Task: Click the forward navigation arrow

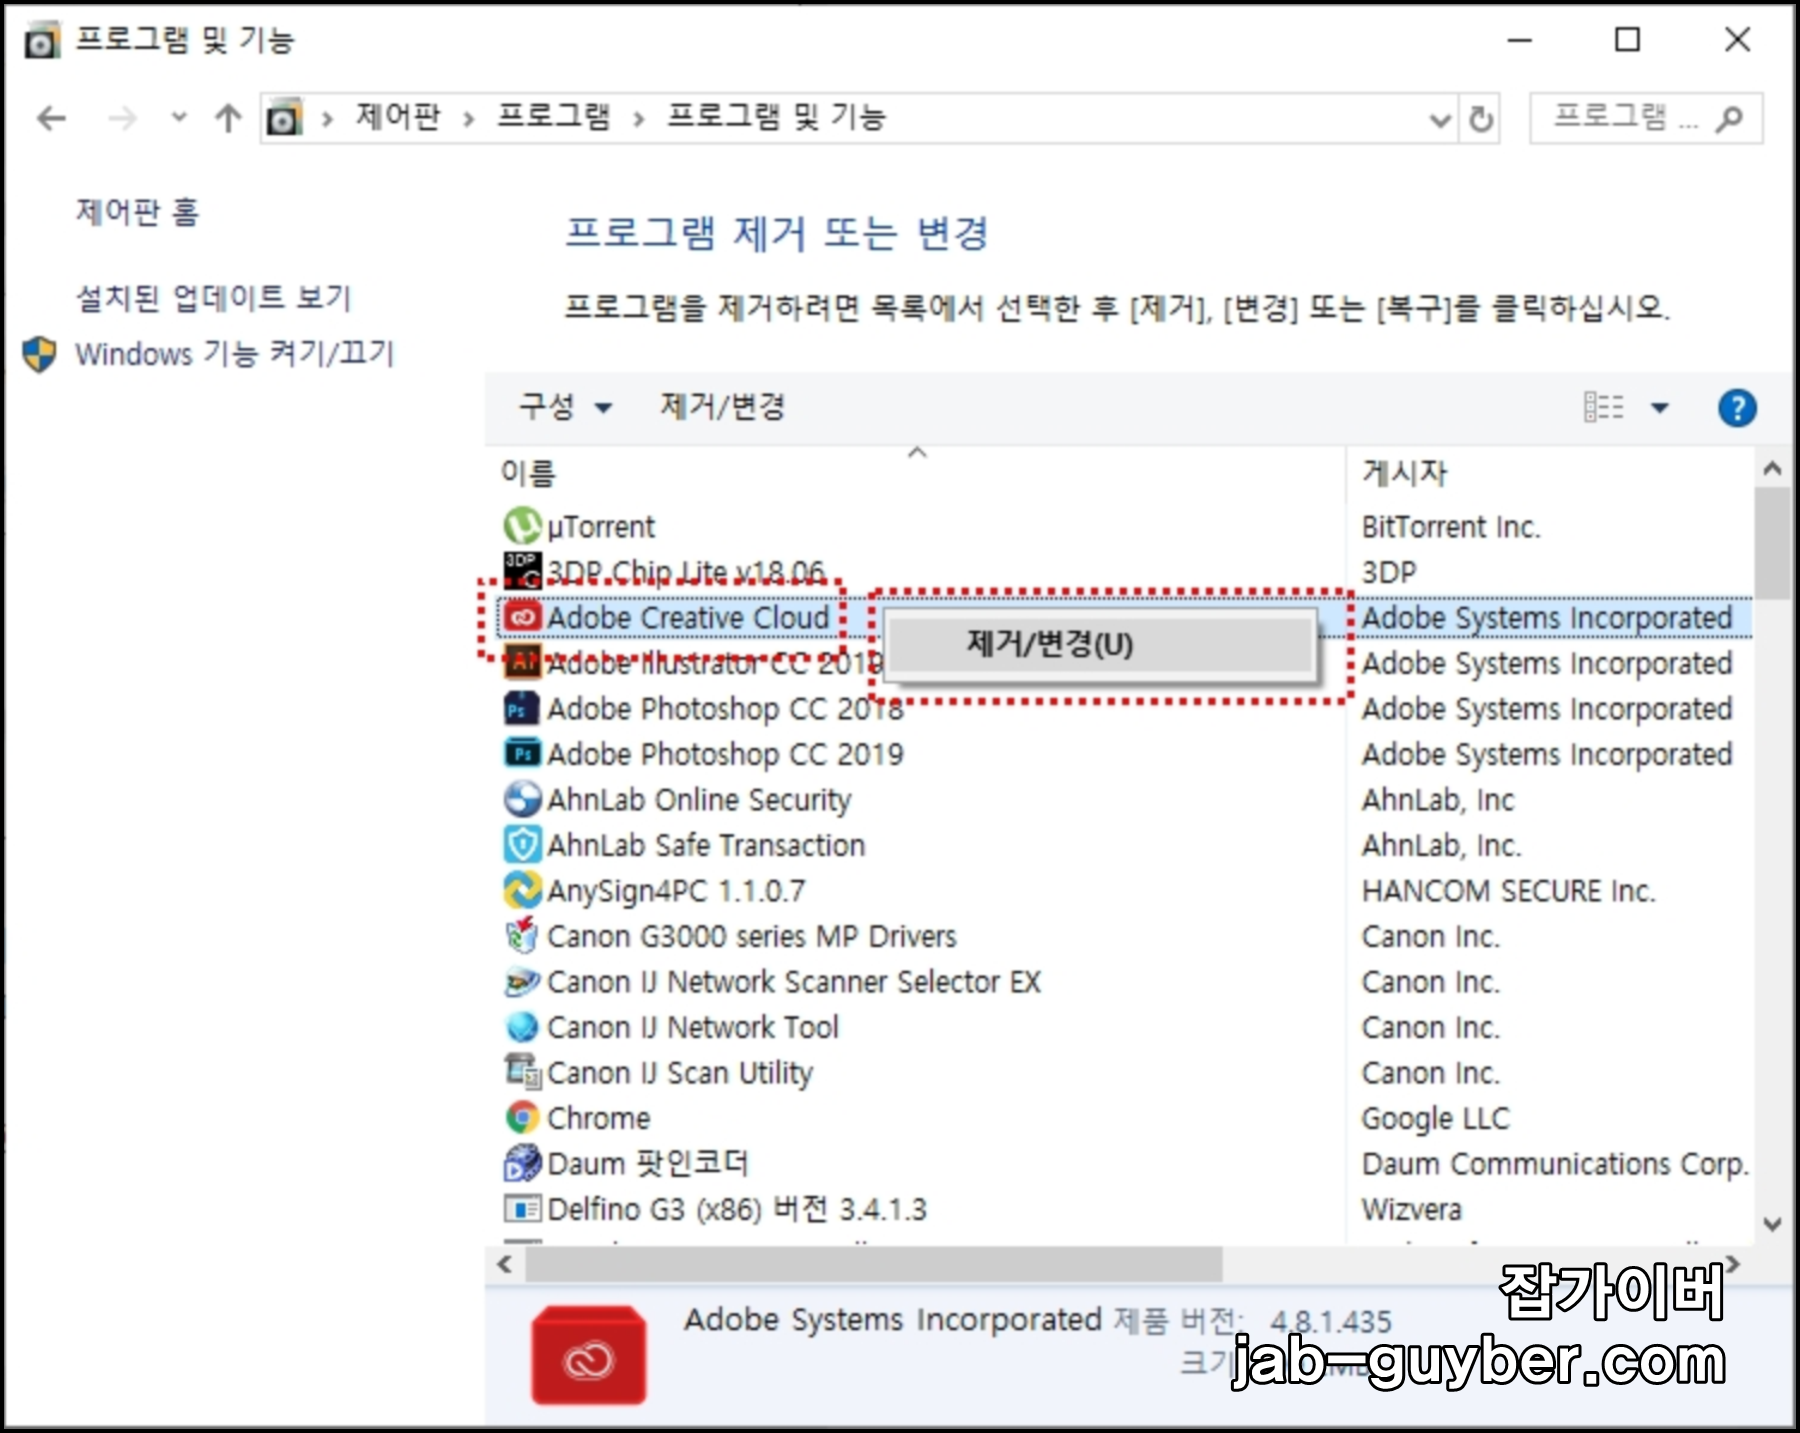Action: click(122, 119)
